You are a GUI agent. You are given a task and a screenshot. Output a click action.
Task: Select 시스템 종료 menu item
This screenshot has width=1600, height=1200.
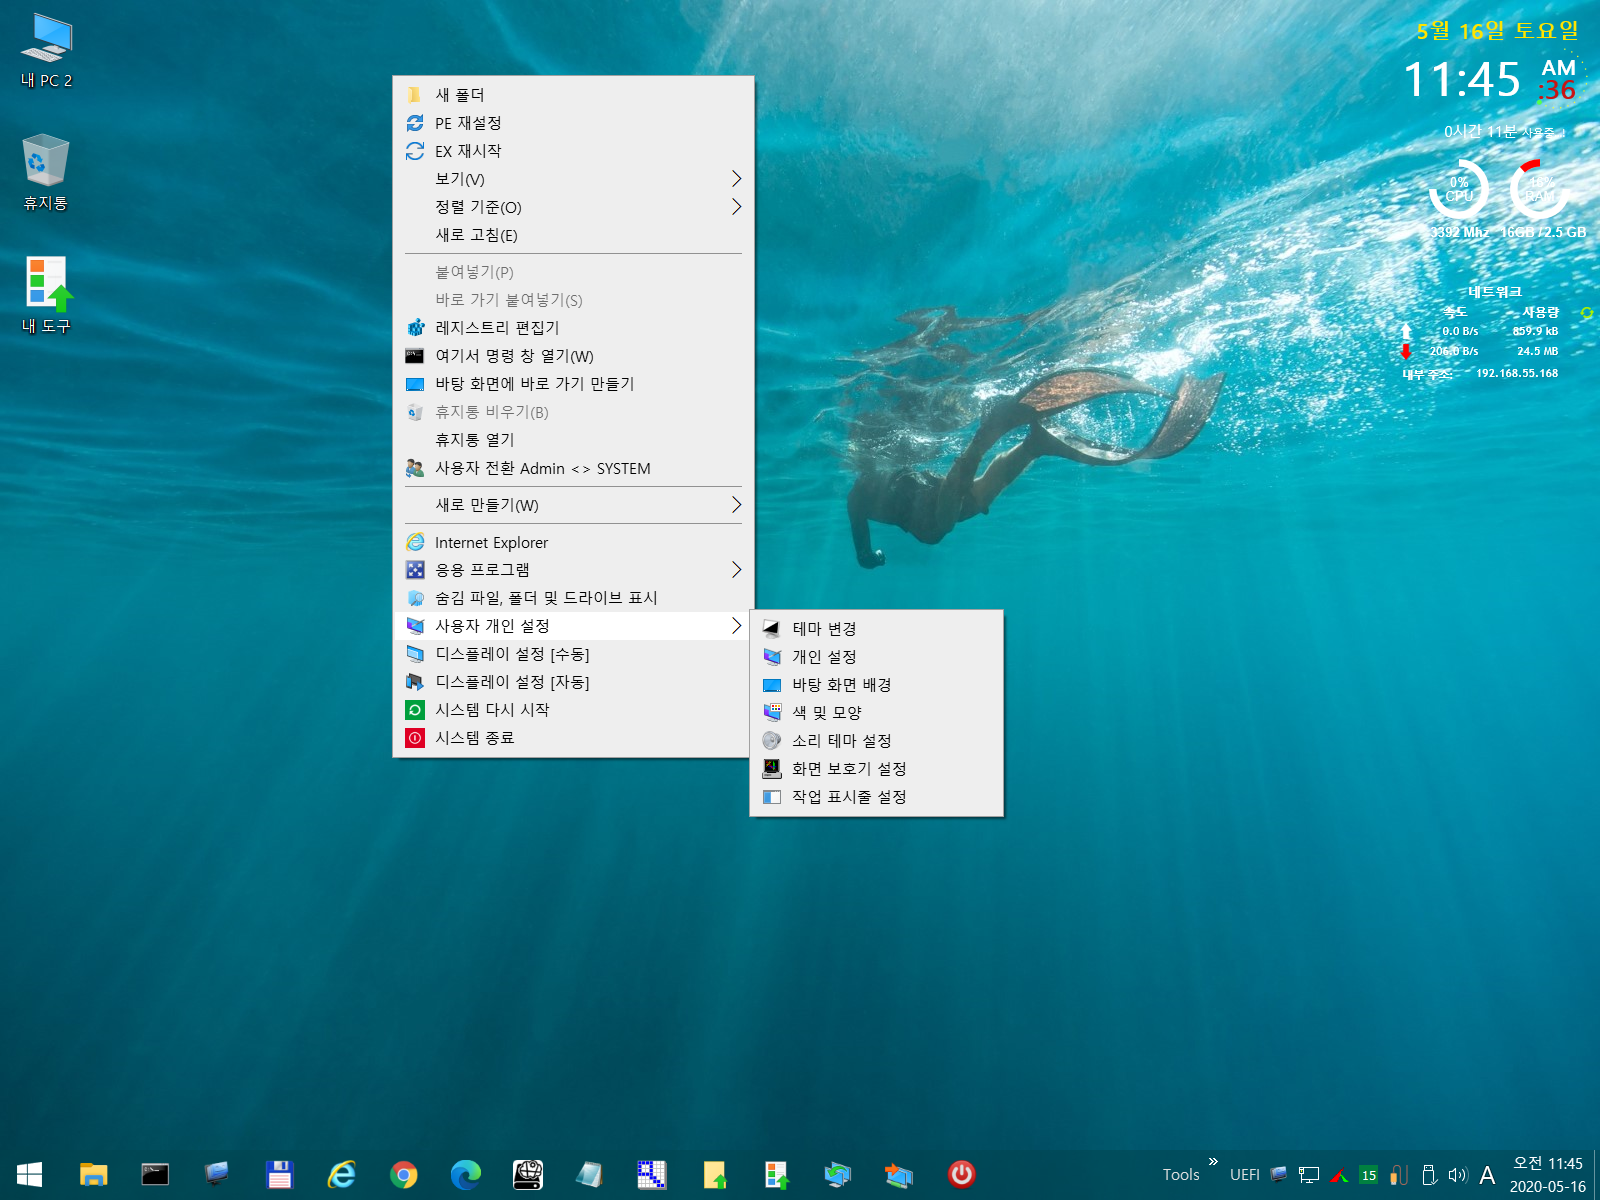573,738
